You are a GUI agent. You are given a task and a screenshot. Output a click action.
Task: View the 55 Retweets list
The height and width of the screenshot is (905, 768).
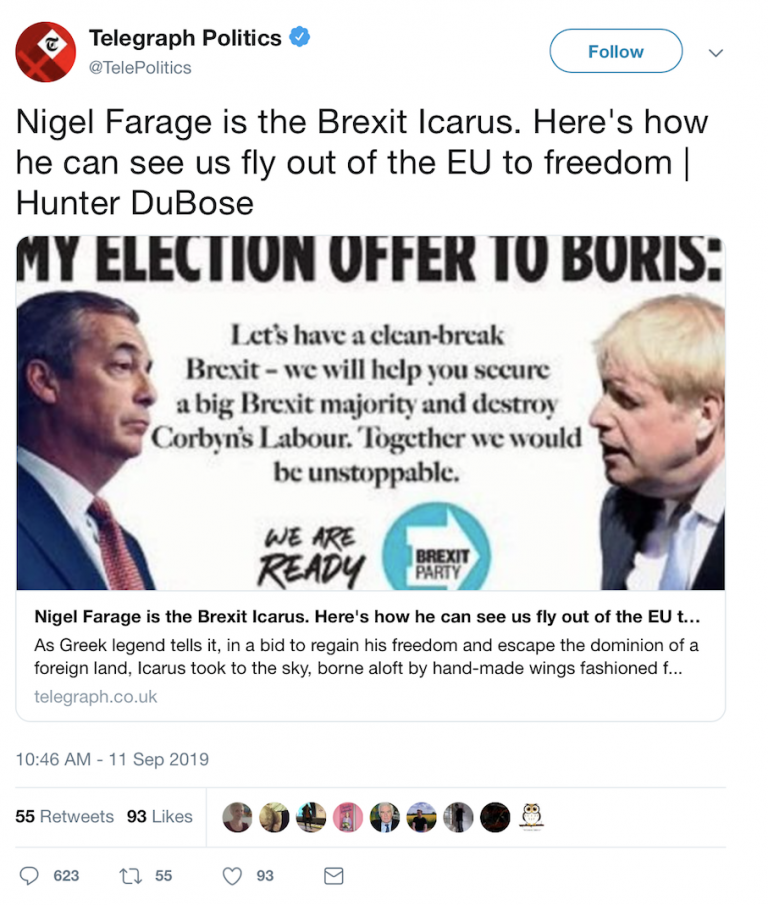click(x=65, y=817)
